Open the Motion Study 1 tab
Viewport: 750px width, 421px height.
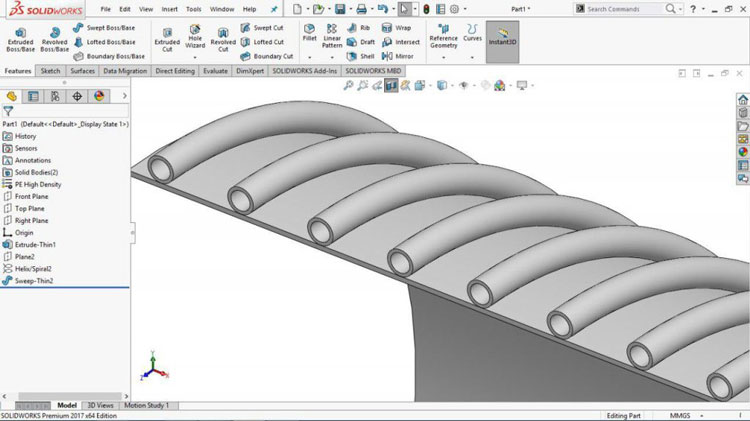point(146,405)
